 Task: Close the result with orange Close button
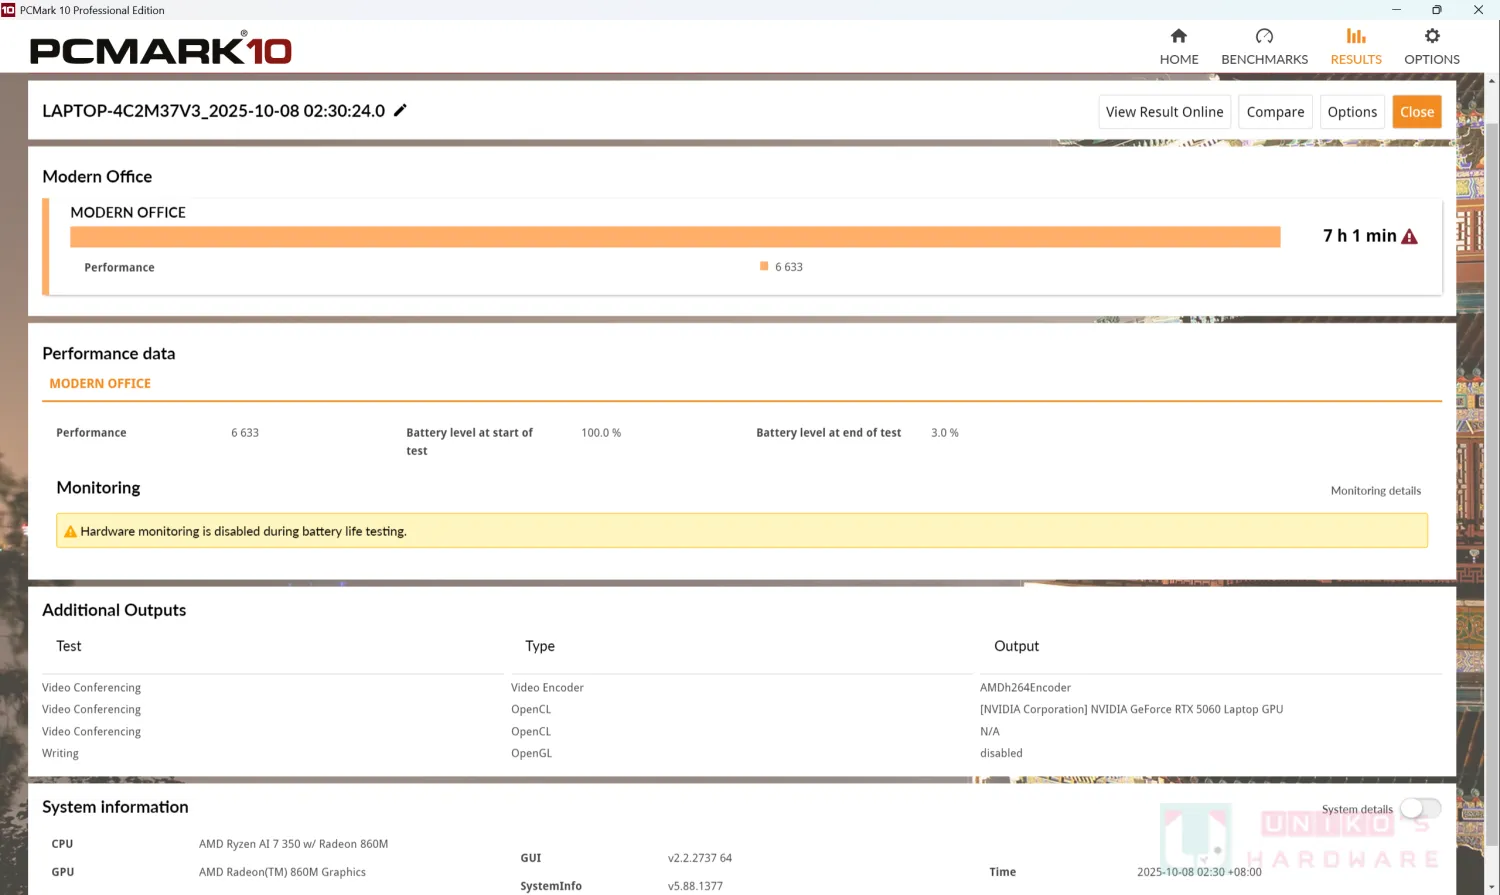(x=1416, y=112)
